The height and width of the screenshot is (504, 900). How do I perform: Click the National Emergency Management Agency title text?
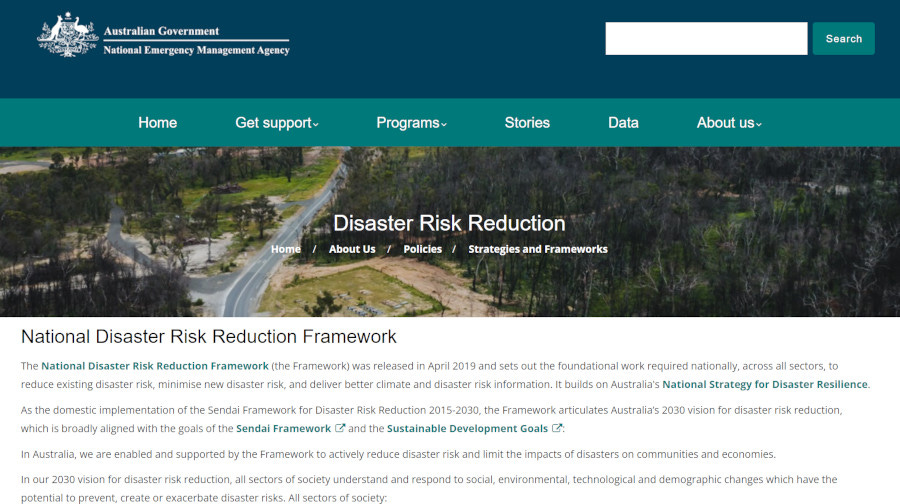196,50
